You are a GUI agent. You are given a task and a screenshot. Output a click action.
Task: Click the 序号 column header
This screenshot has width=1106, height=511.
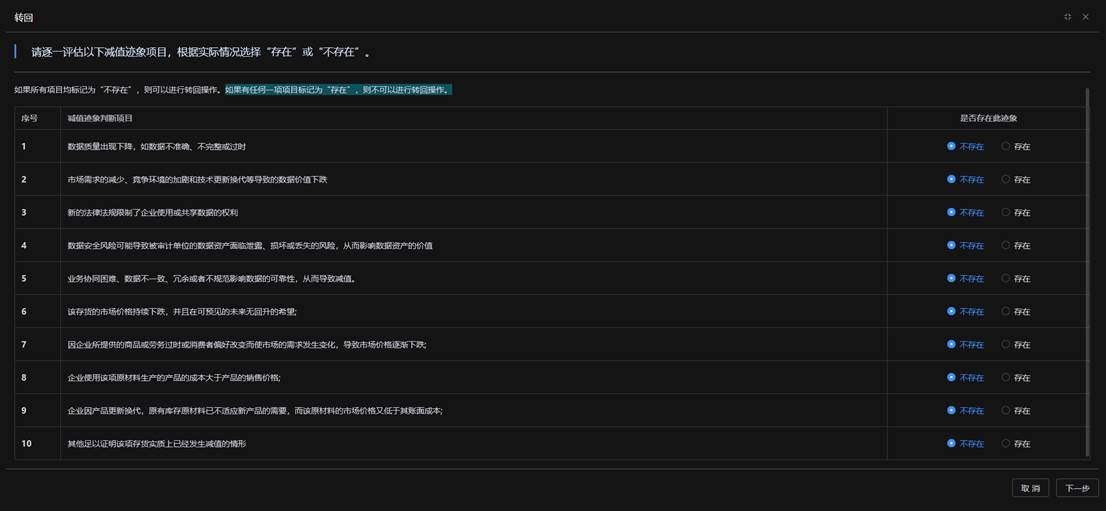pyautogui.click(x=29, y=118)
